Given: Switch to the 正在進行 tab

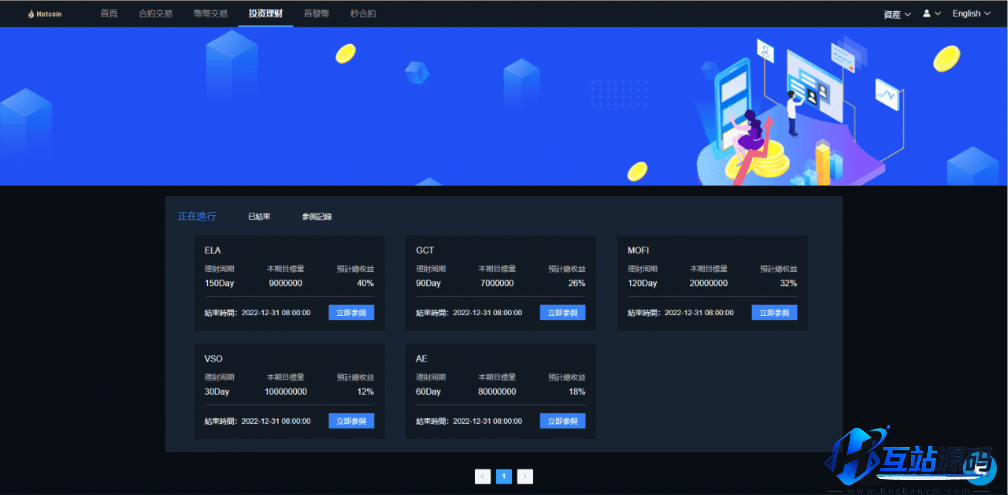Looking at the screenshot, I should [x=197, y=216].
